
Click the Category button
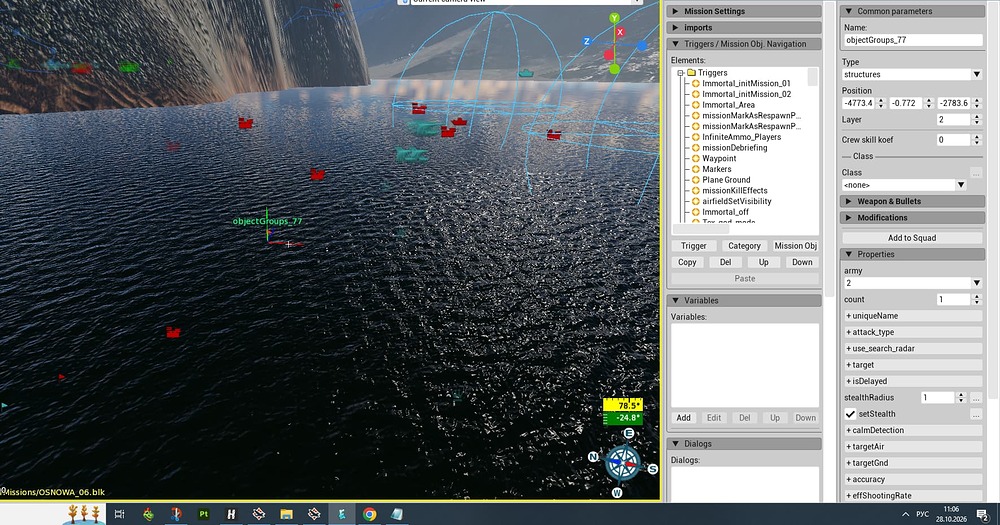[x=744, y=246]
